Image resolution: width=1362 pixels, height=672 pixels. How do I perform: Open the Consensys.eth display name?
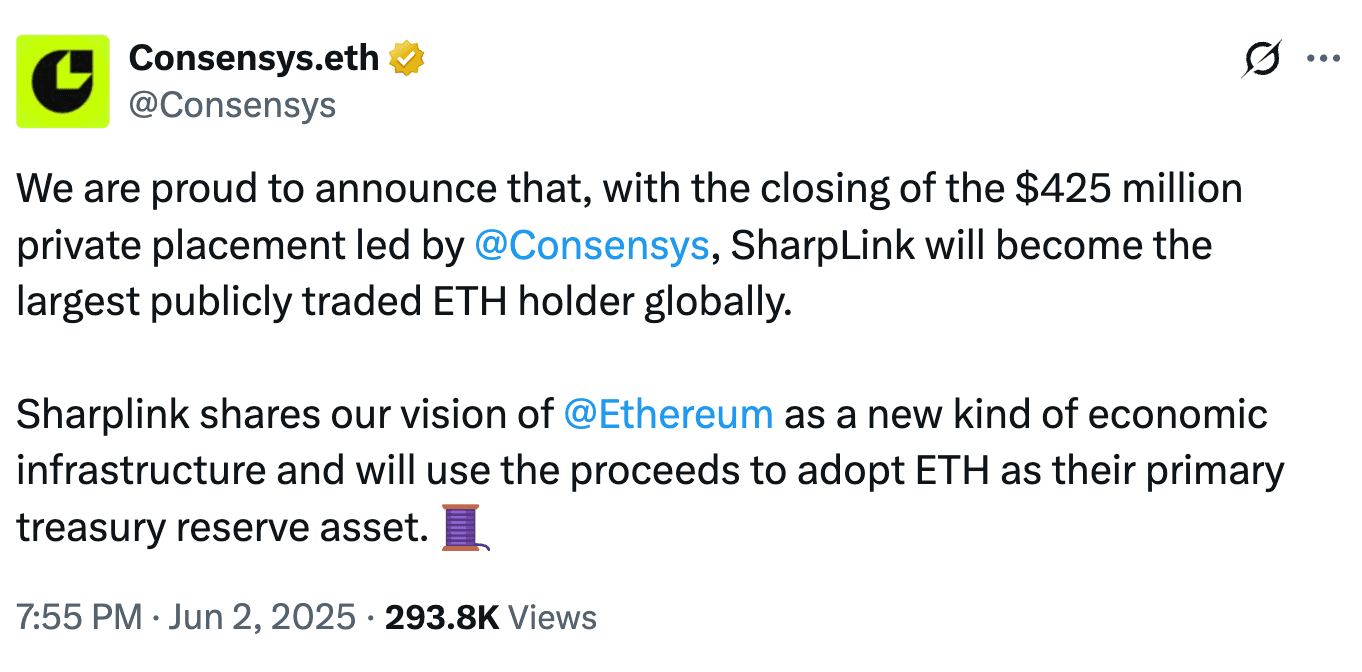click(254, 59)
